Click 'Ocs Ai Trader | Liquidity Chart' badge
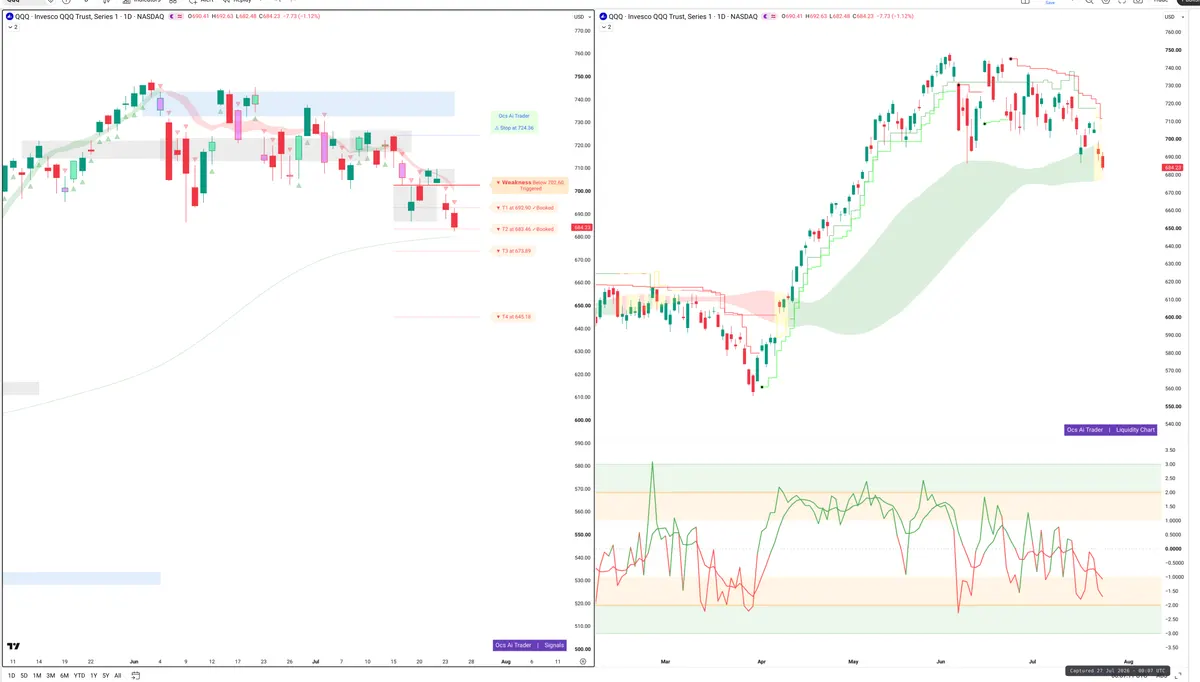 pyautogui.click(x=1111, y=430)
